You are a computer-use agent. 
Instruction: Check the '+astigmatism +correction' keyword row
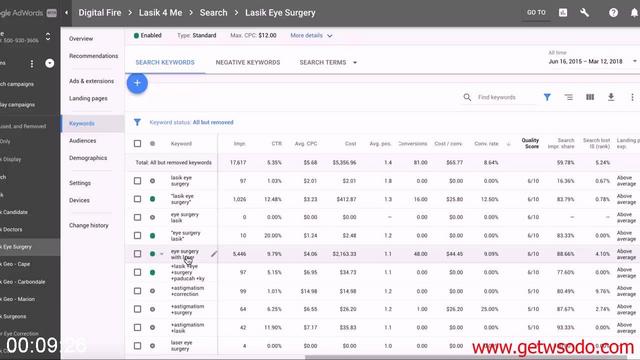(138, 291)
